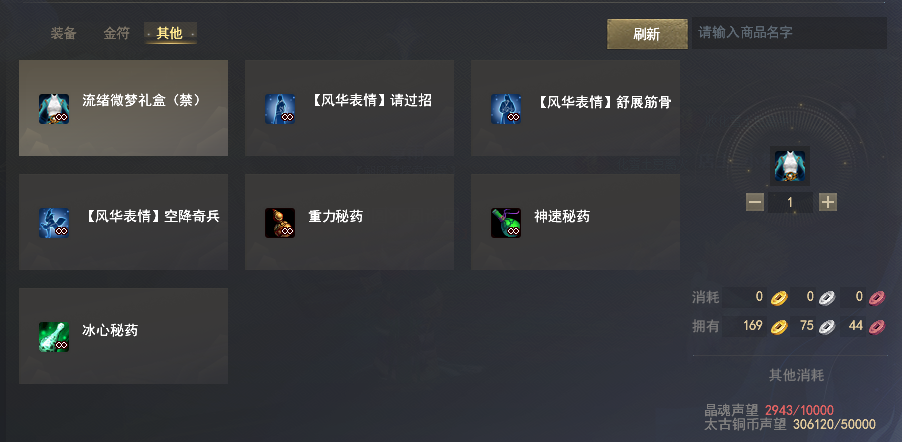Viewport: 902px width, 442px height.
Task: Click the quantity number field
Action: click(790, 202)
